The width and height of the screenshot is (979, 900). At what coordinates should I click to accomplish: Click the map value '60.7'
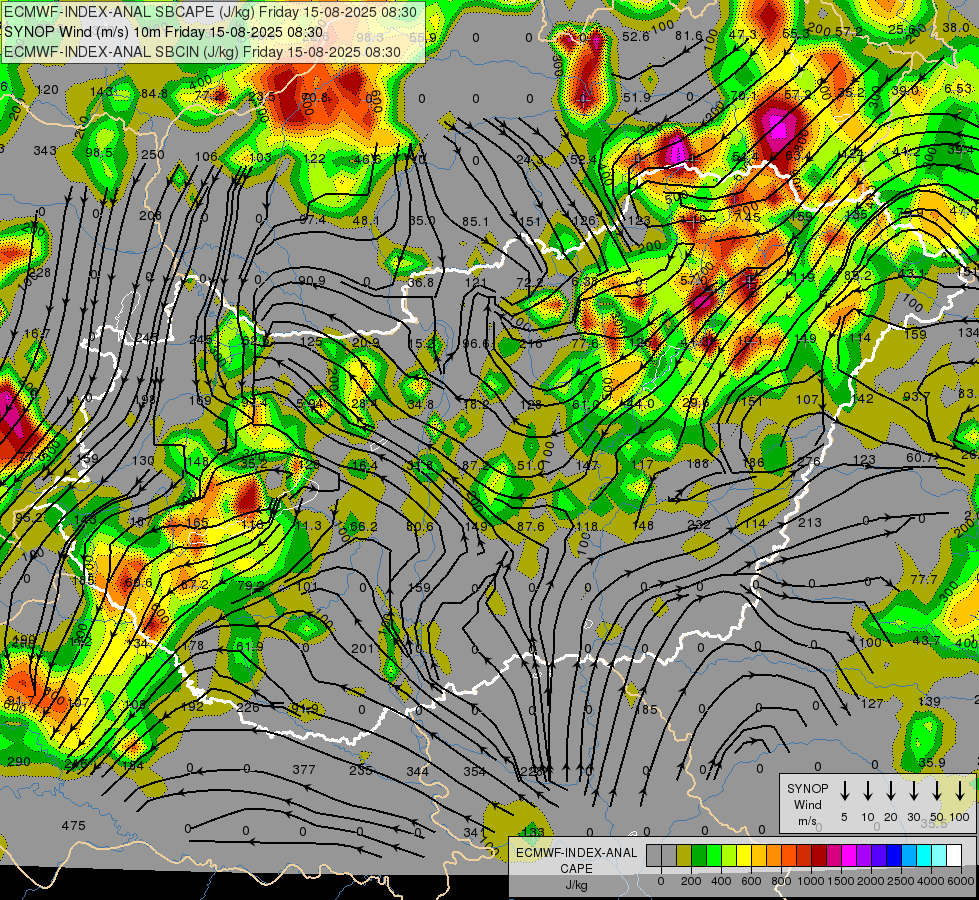pyautogui.click(x=920, y=458)
